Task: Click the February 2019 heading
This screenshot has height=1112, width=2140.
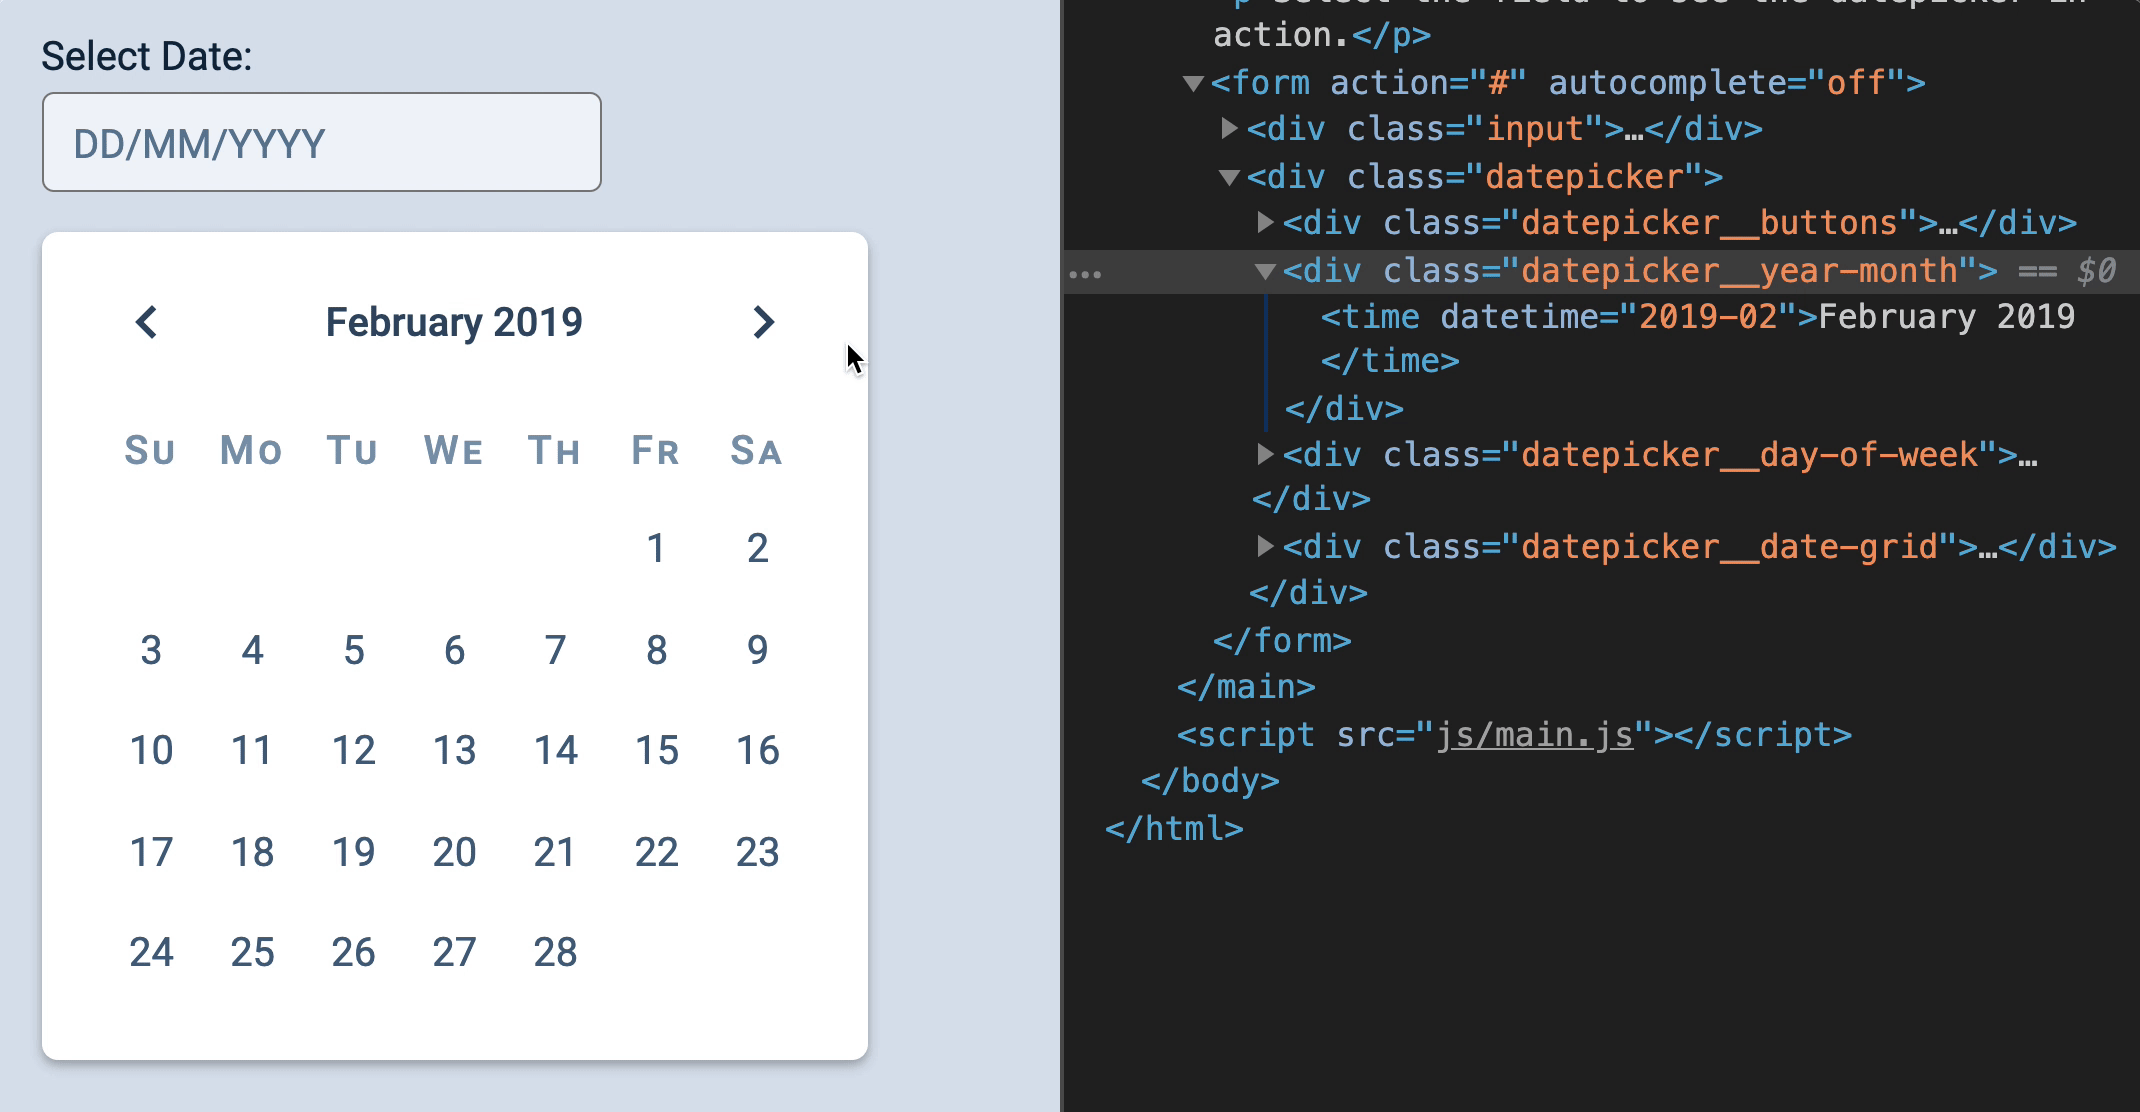Action: [x=453, y=321]
